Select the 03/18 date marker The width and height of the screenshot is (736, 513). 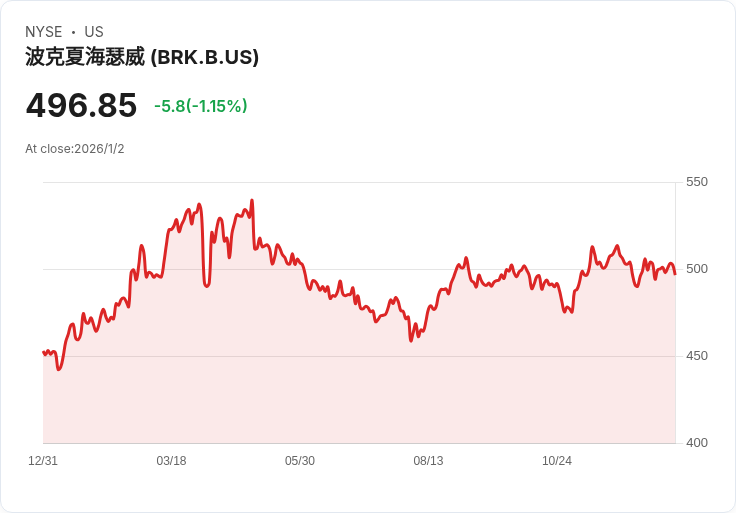pyautogui.click(x=171, y=461)
